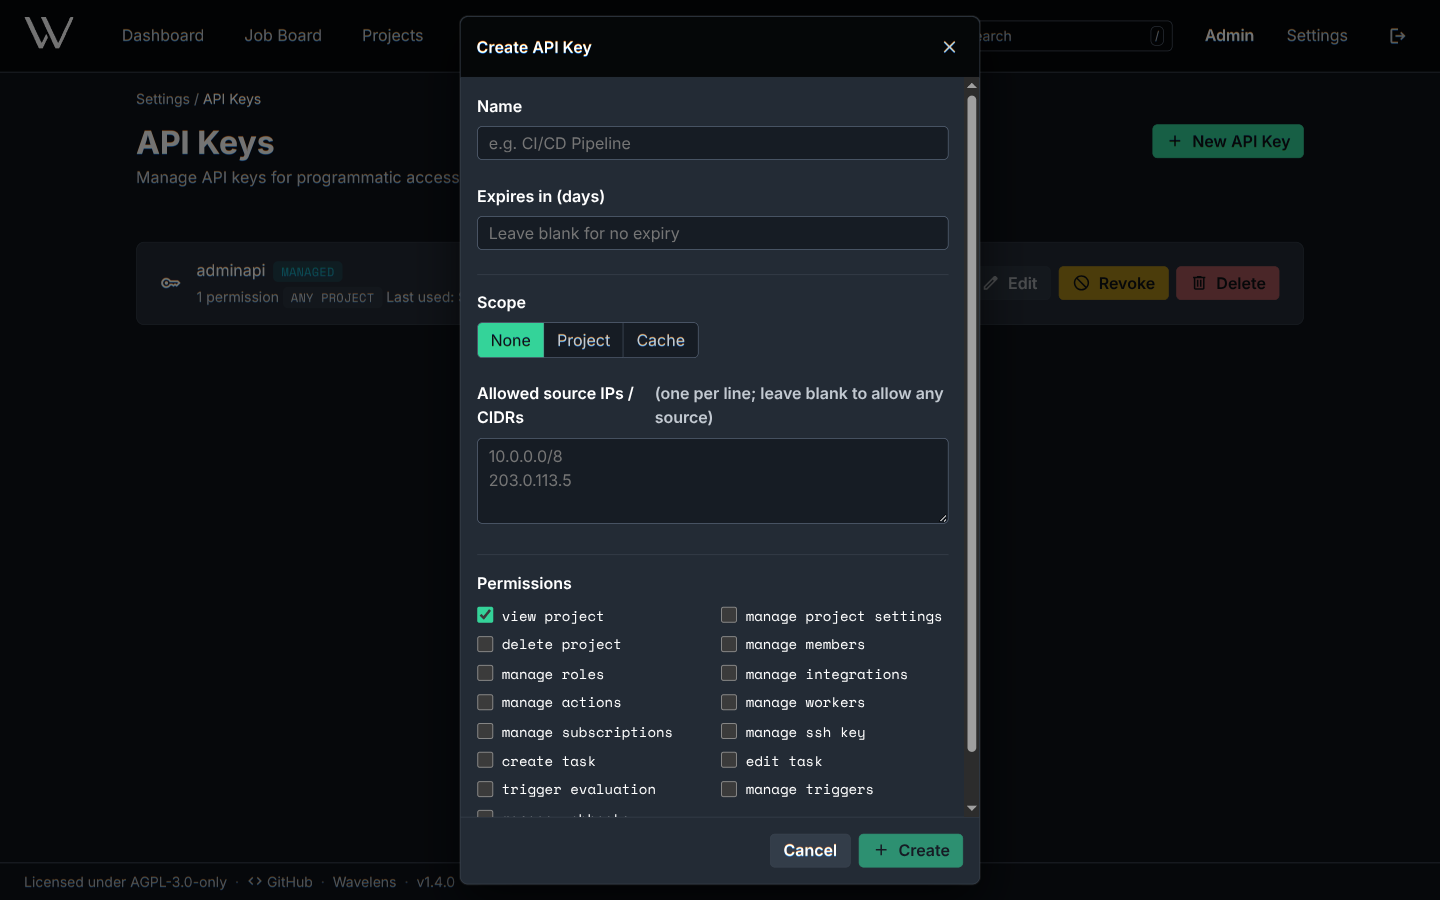Click the logout icon in top bar
This screenshot has width=1440, height=900.
[x=1398, y=36]
